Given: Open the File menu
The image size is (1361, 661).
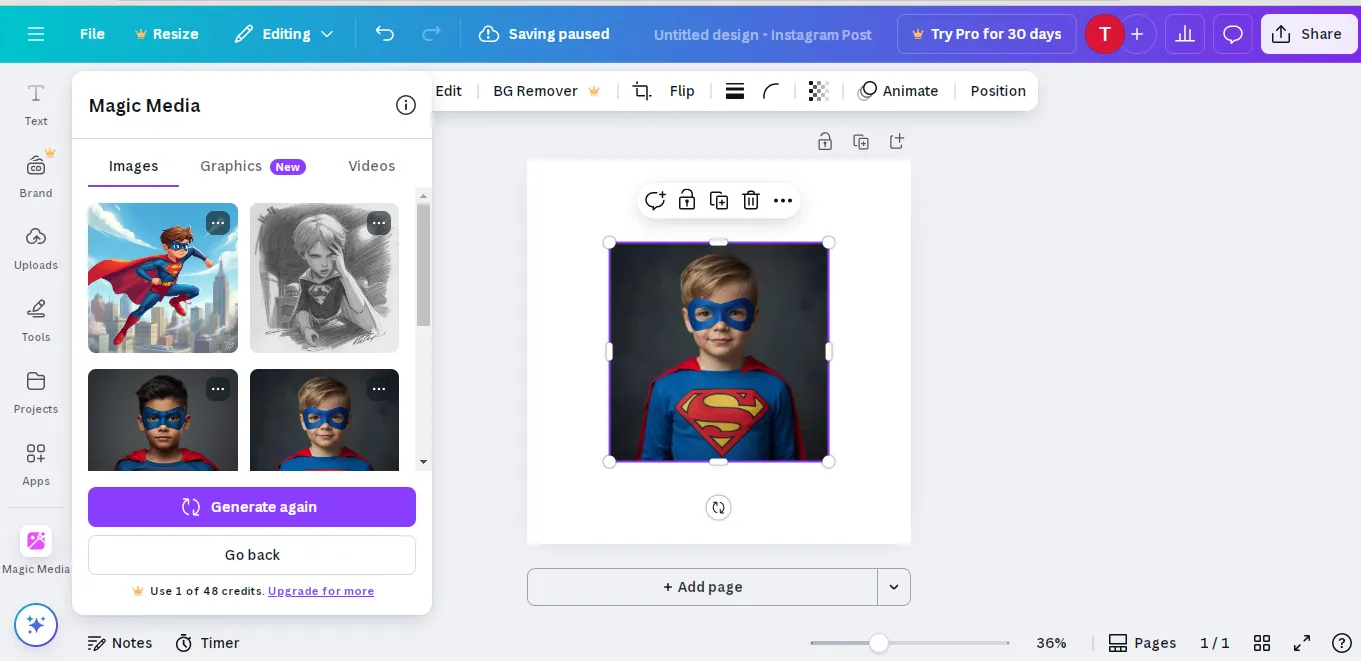Looking at the screenshot, I should pos(92,34).
